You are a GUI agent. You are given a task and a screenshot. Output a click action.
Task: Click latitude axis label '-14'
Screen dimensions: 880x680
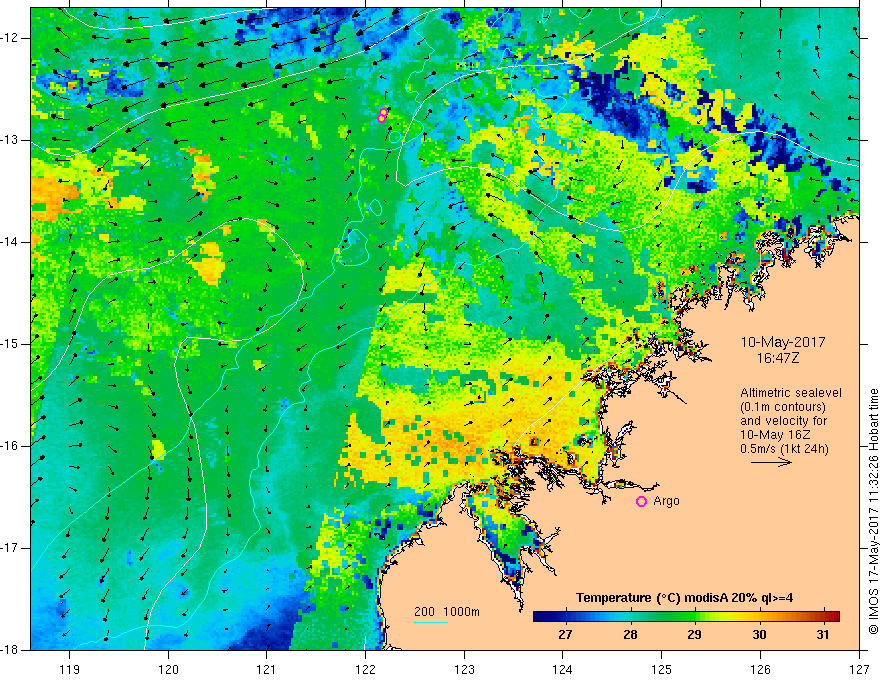tap(11, 242)
